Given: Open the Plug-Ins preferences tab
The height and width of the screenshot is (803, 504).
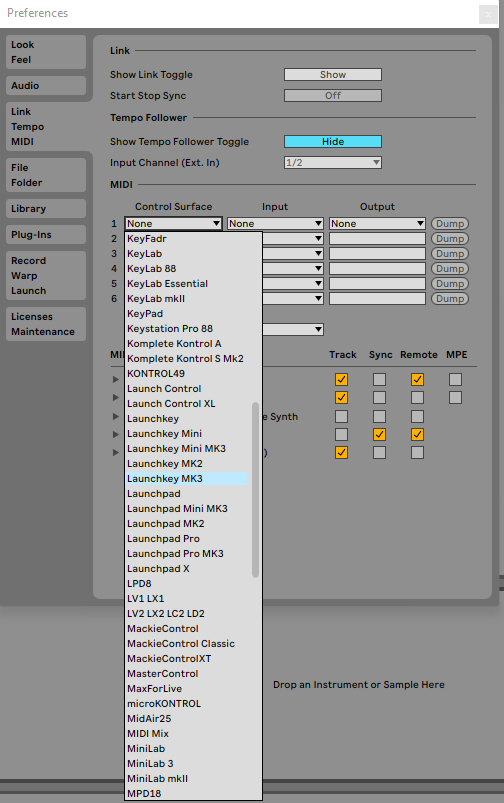Looking at the screenshot, I should [x=46, y=235].
